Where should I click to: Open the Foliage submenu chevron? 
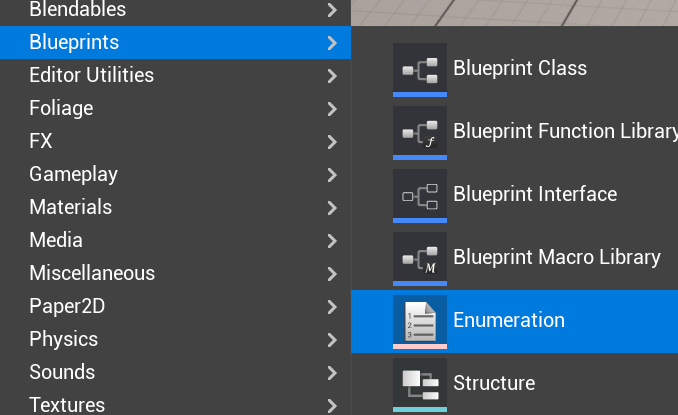coord(332,108)
